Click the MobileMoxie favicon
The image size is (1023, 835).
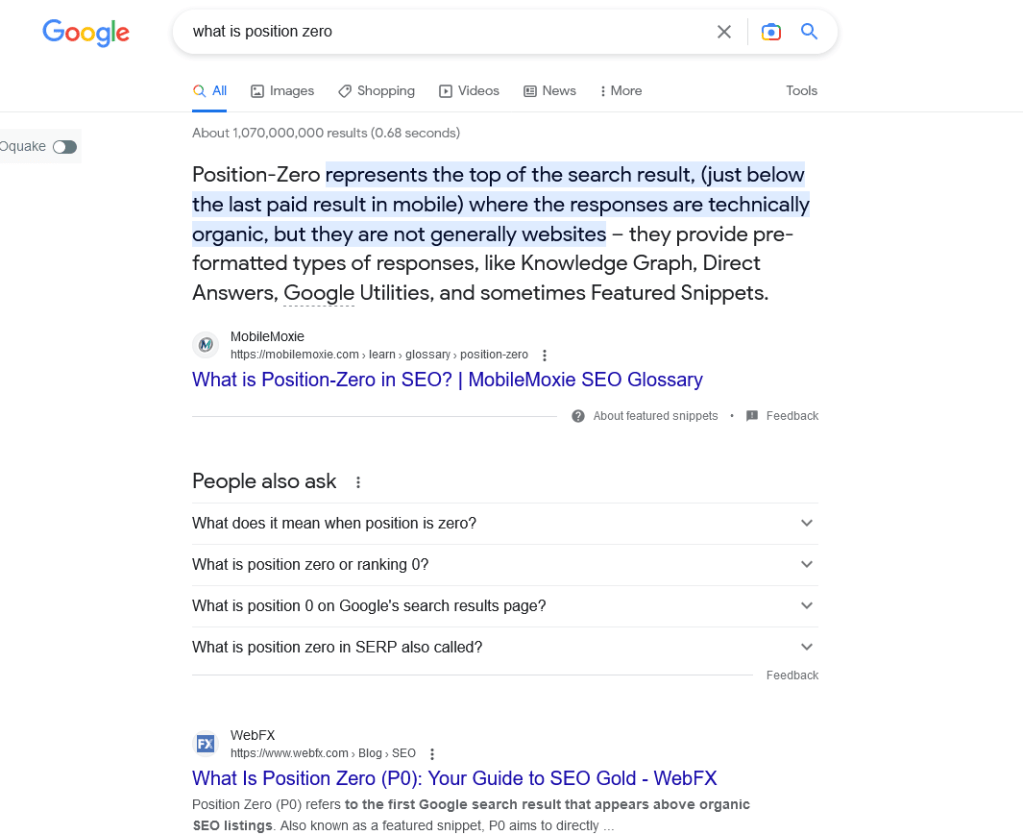(205, 344)
